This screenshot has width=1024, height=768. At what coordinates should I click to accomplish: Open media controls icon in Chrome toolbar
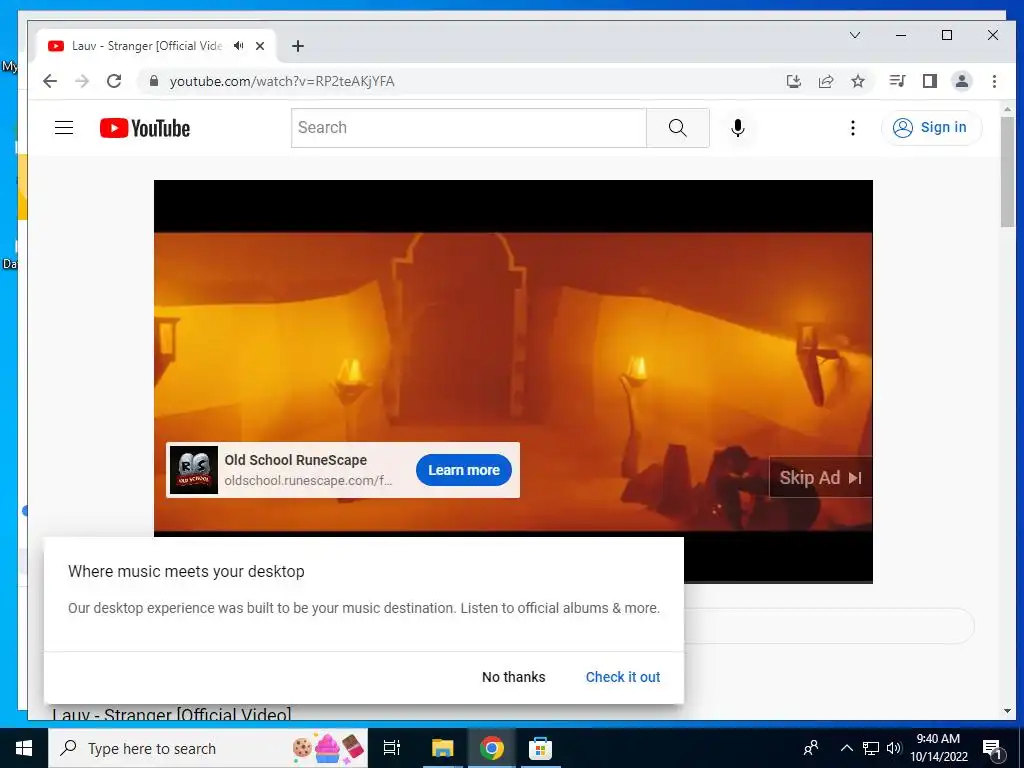click(x=897, y=81)
